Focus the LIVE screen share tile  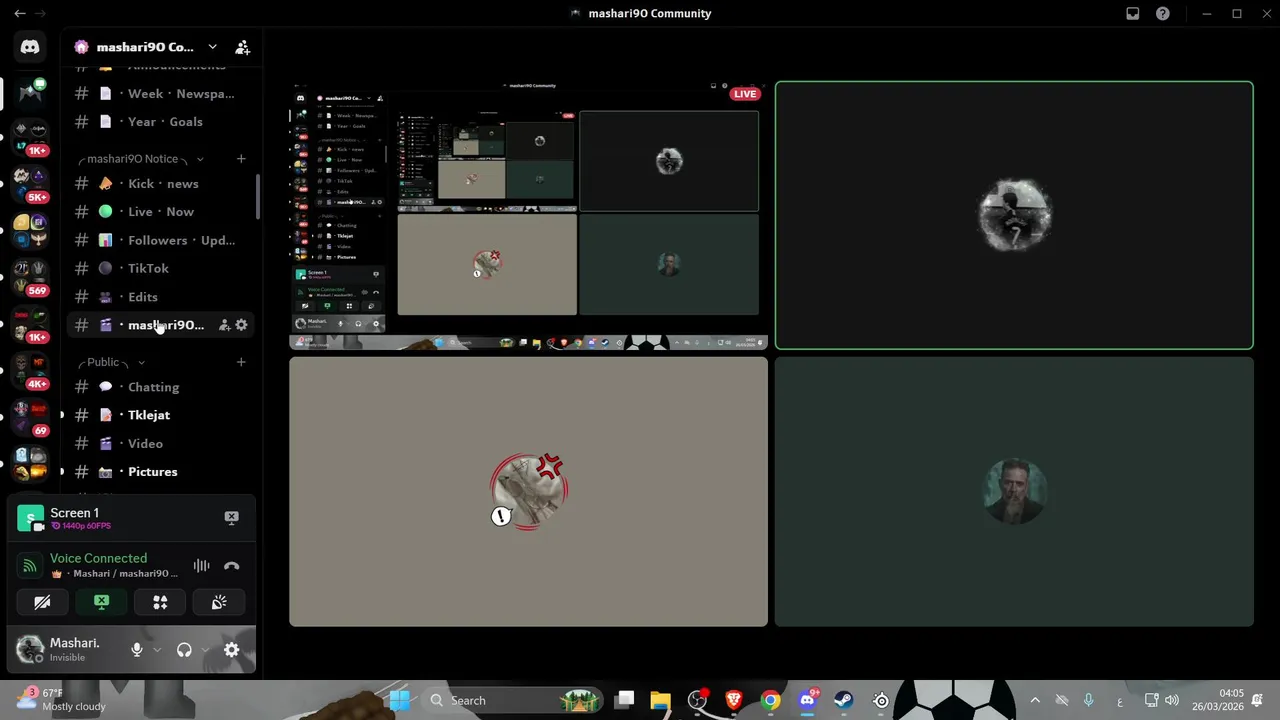tap(528, 215)
